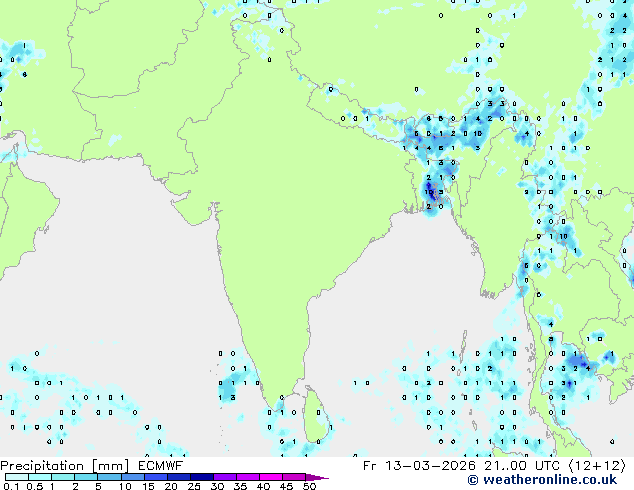Click the 45–50 mm legend color swatch
This screenshot has width=634, height=490.
294,477
